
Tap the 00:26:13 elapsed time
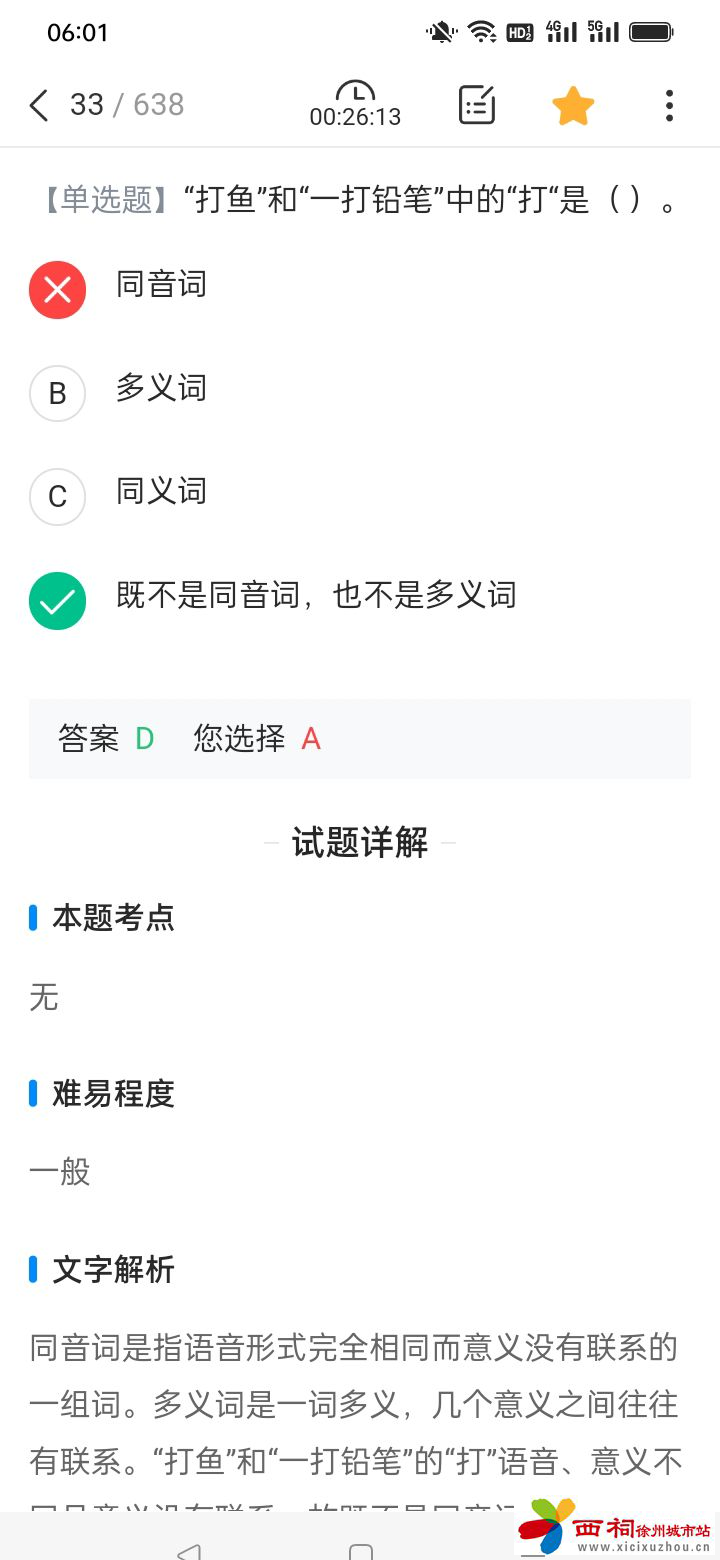point(355,118)
